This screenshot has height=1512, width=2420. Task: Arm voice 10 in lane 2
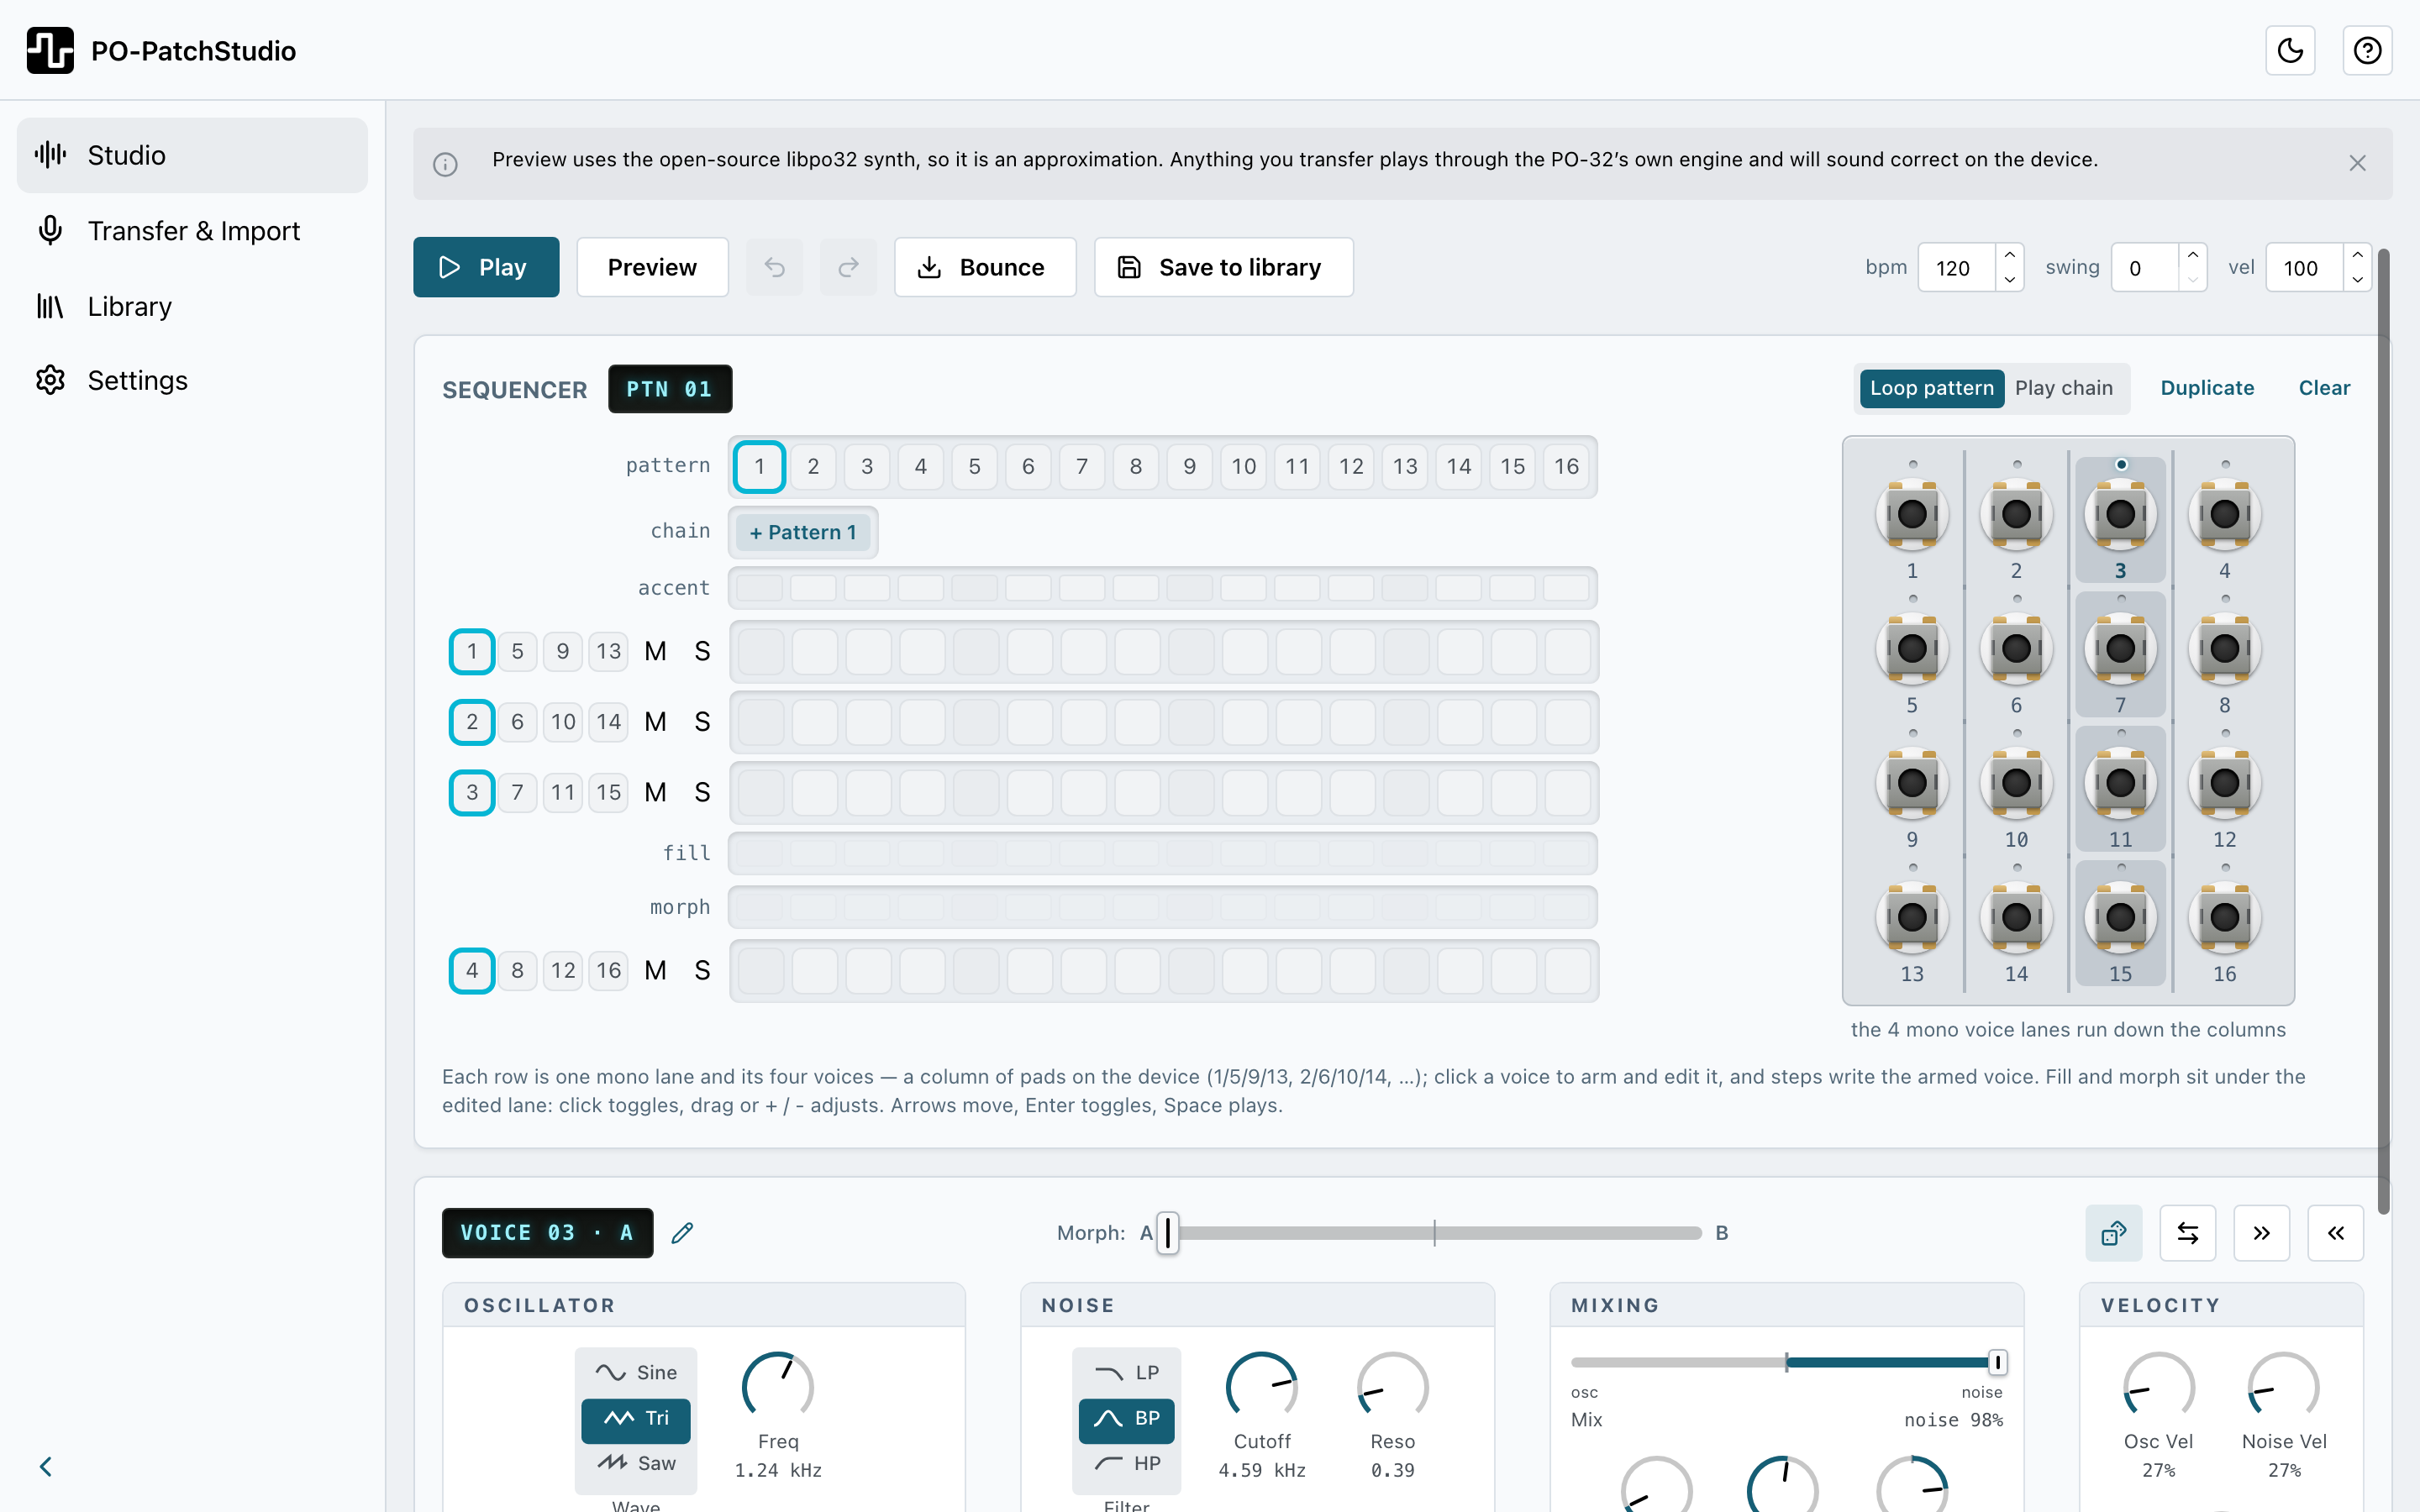(x=563, y=722)
